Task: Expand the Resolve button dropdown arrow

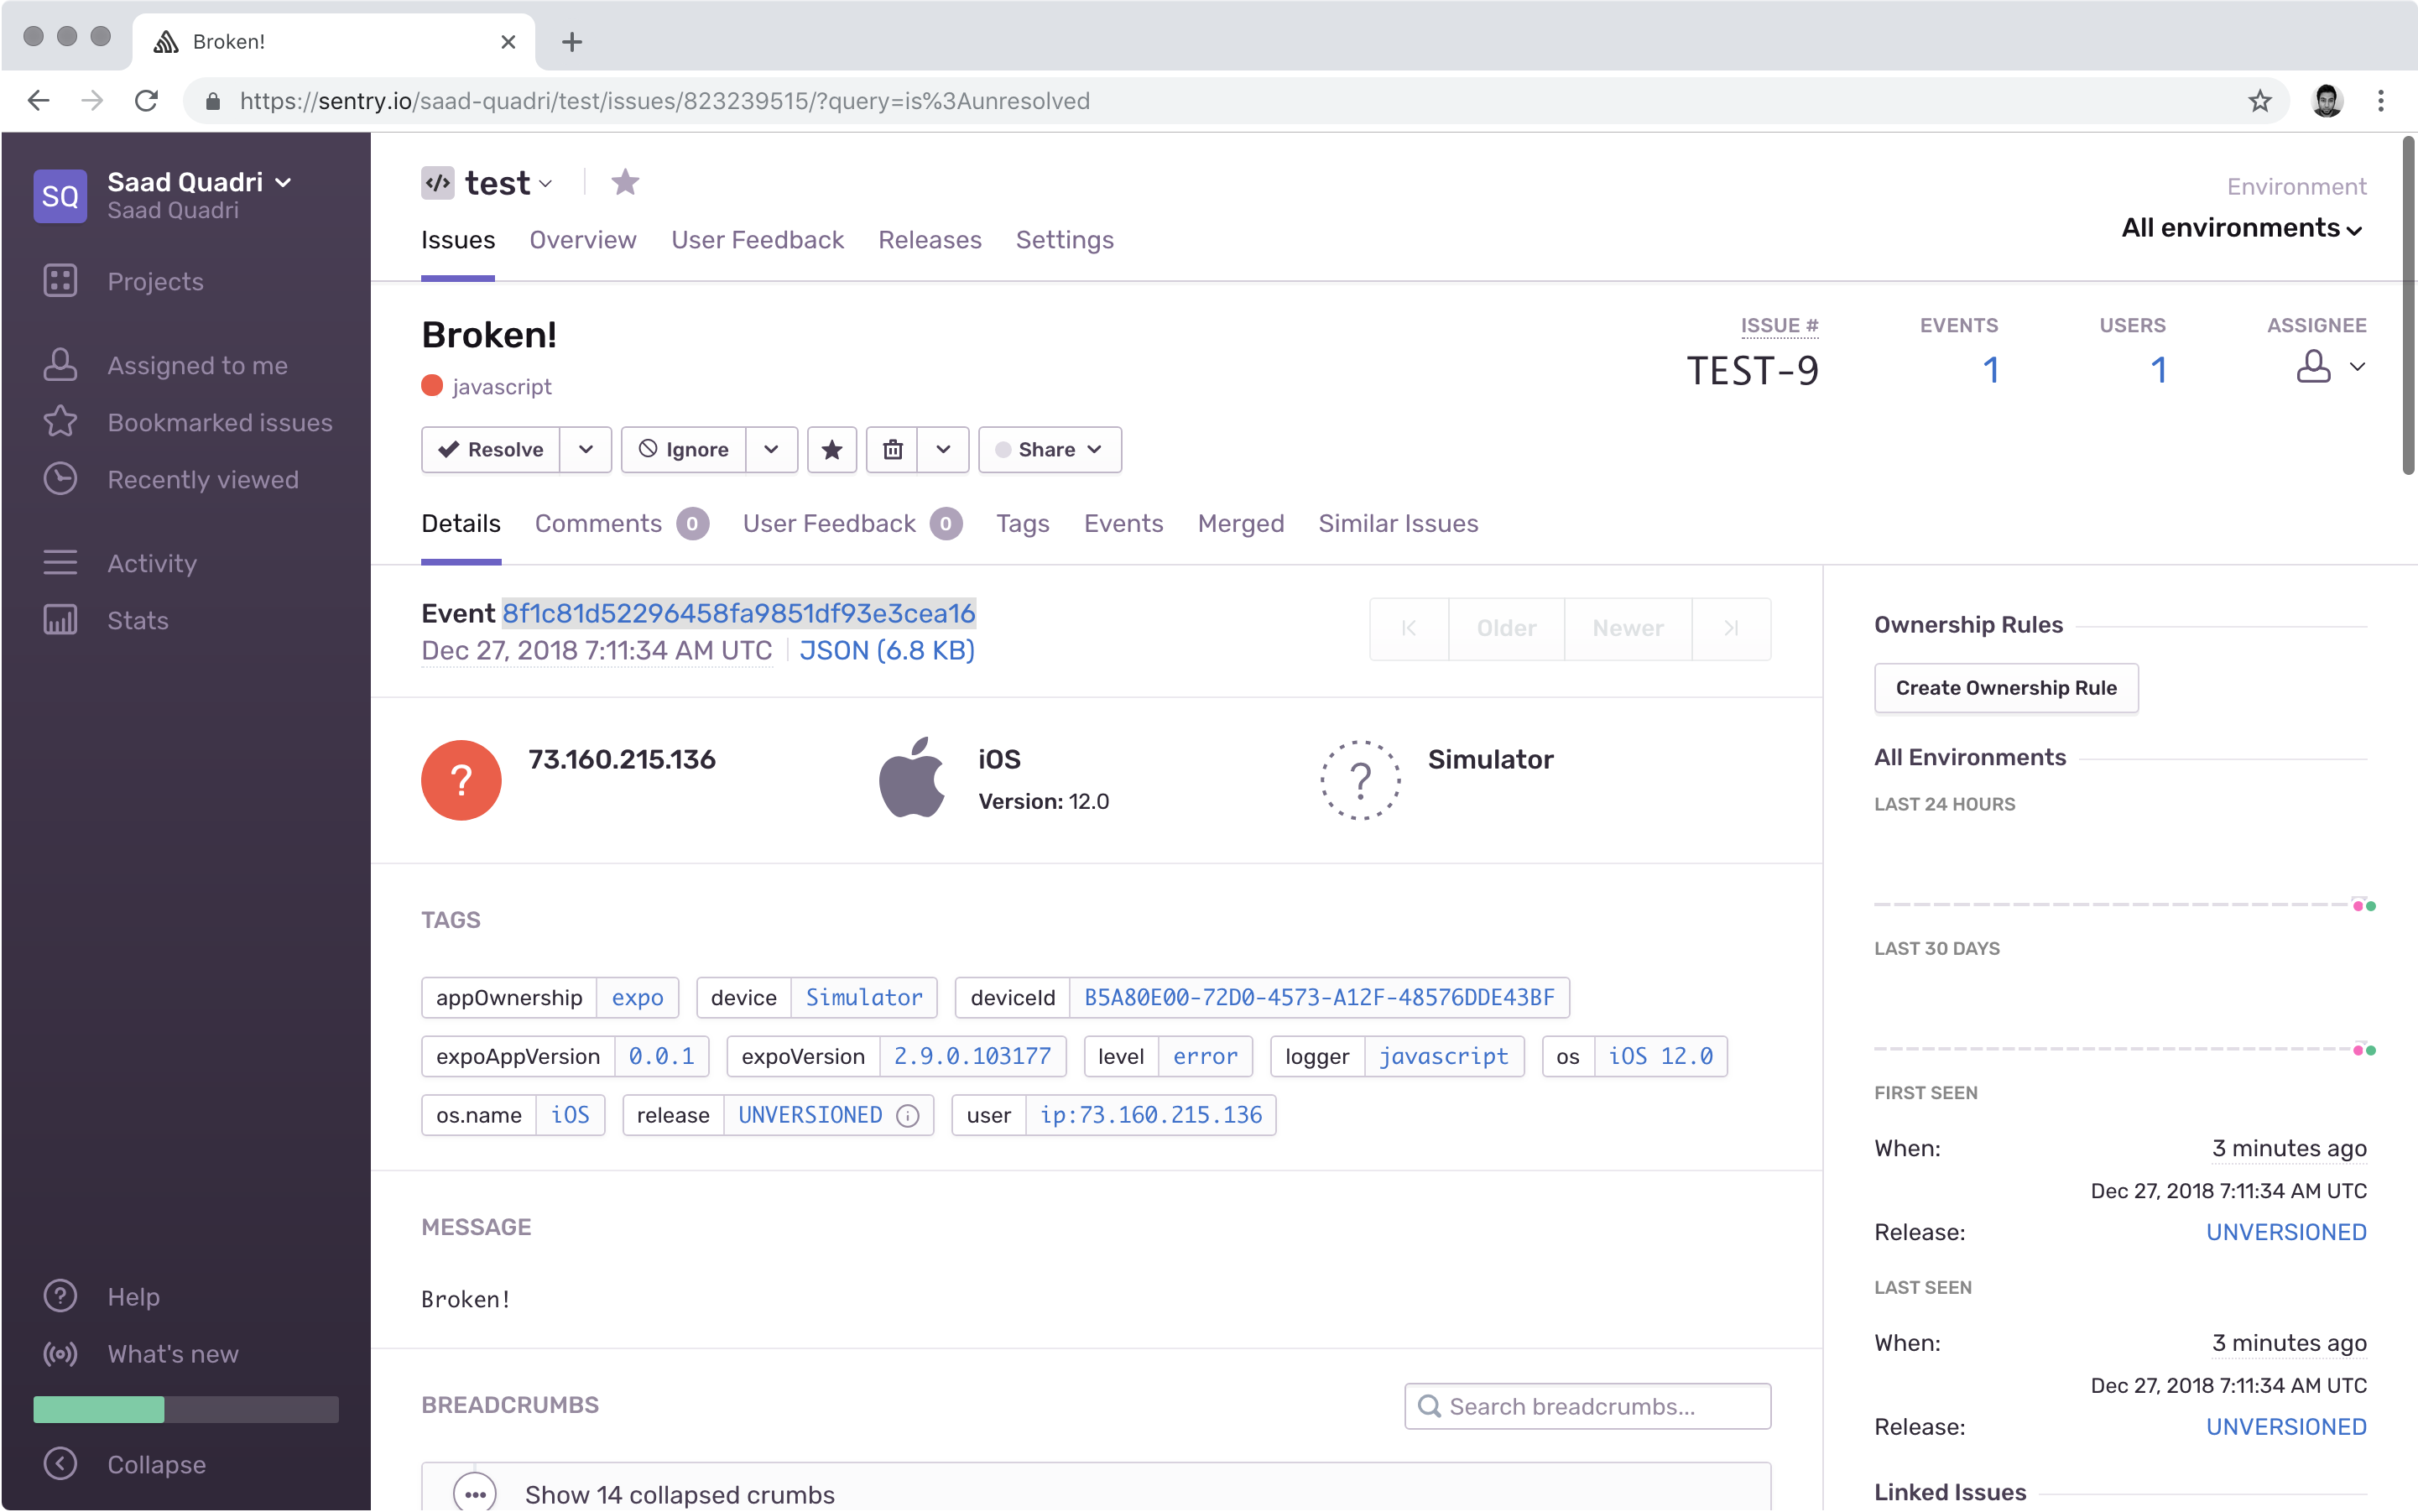Action: point(586,449)
